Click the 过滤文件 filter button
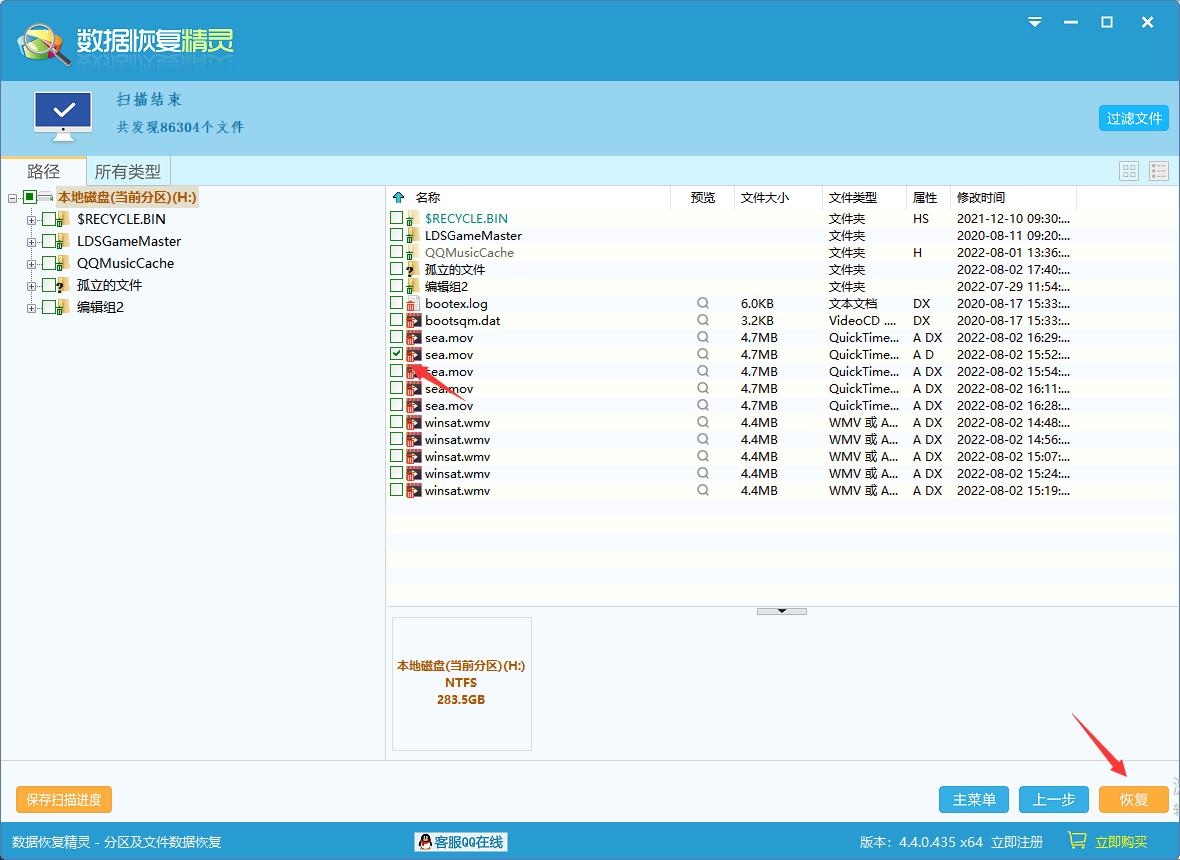The image size is (1180, 860). click(x=1133, y=118)
